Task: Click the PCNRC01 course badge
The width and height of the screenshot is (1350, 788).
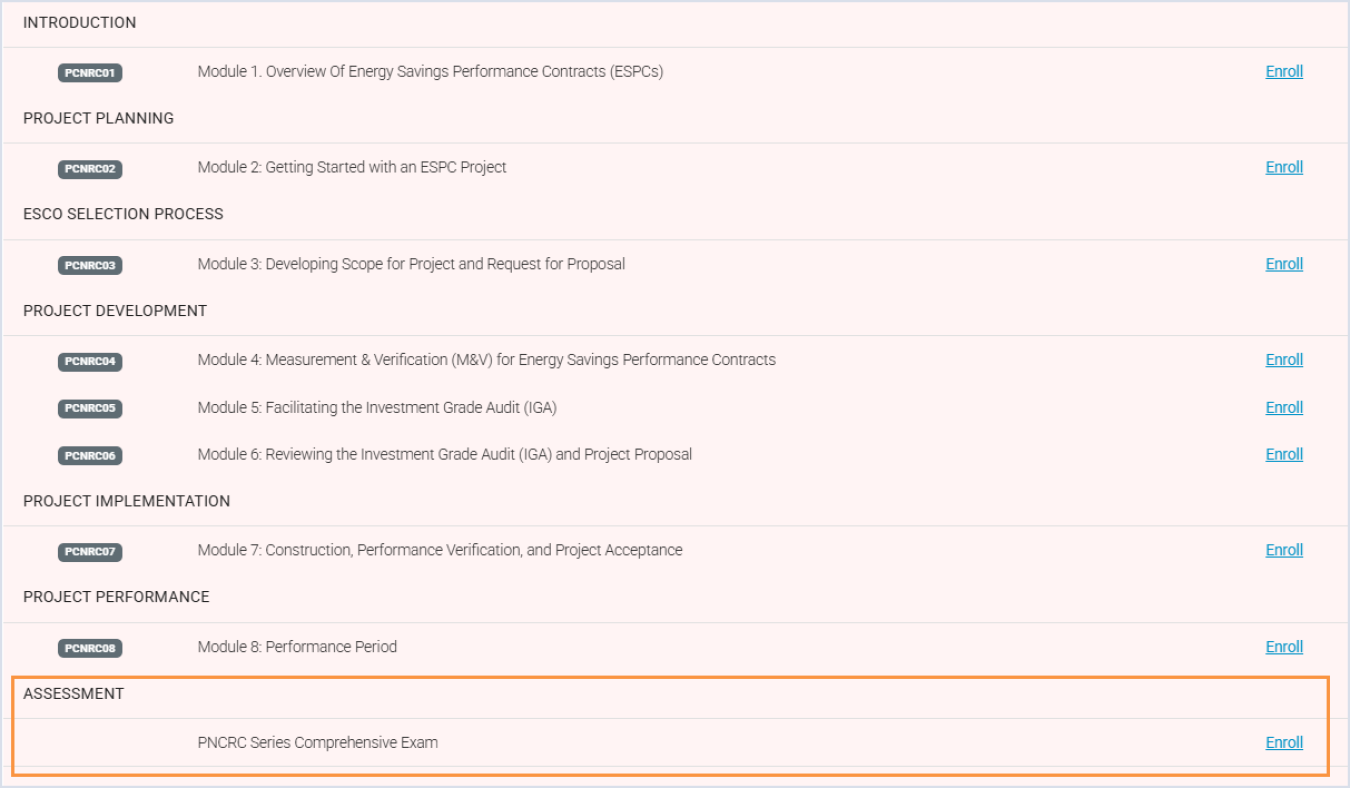Action: click(90, 73)
